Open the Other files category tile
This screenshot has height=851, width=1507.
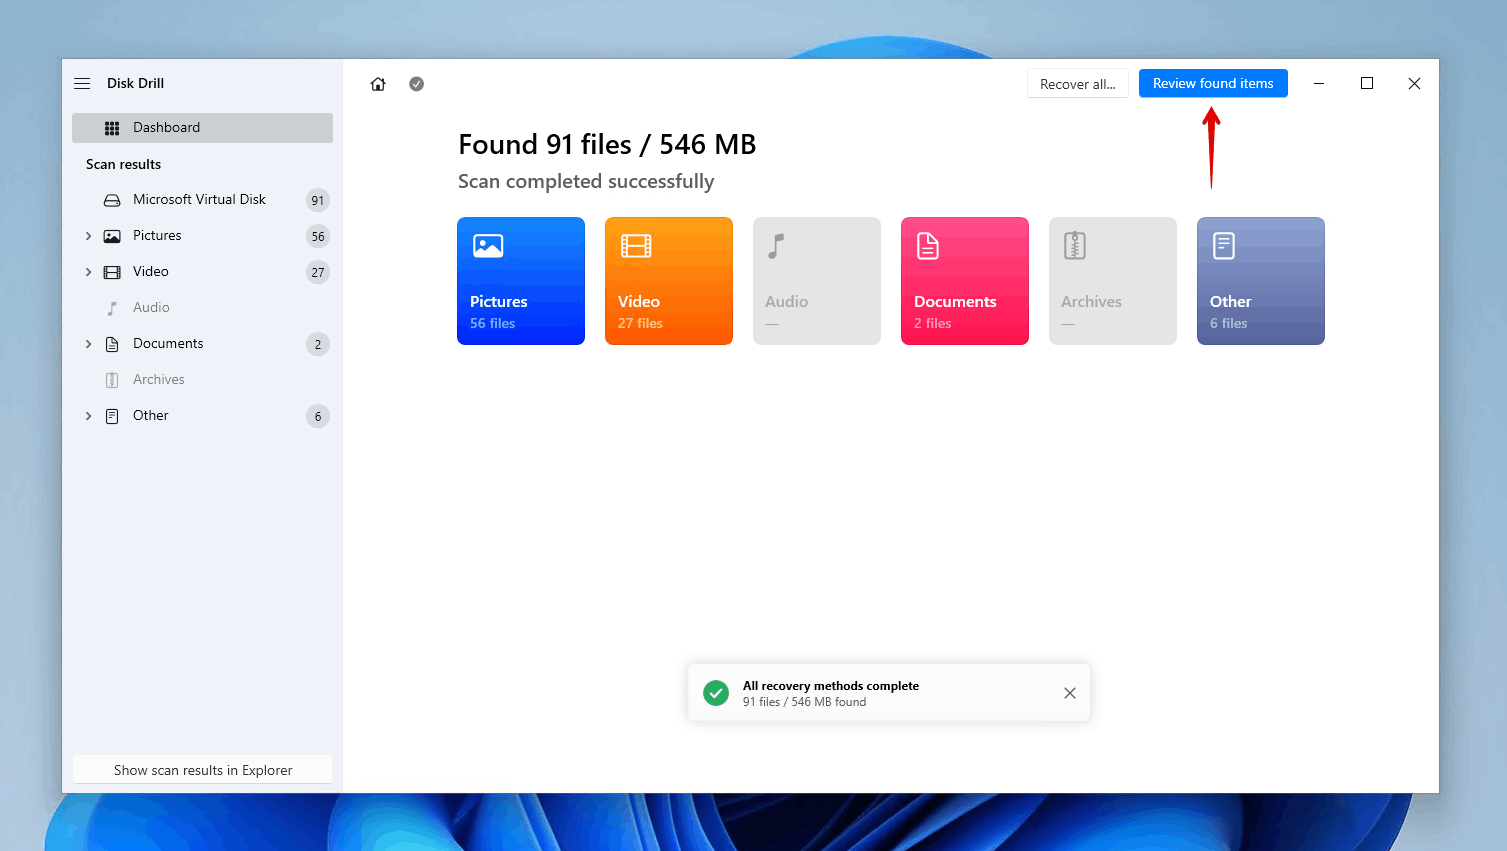[x=1260, y=281]
